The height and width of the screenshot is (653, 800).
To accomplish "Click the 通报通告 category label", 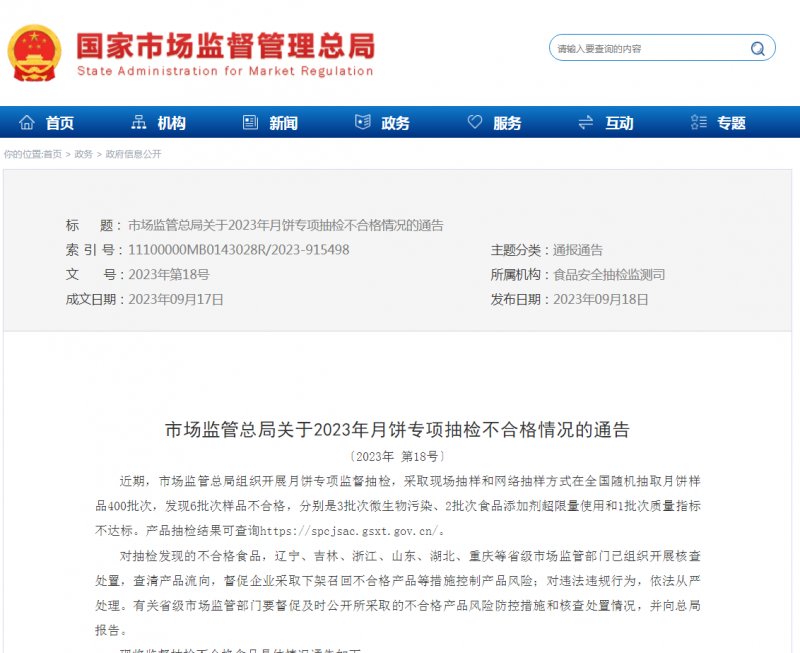I will (578, 250).
